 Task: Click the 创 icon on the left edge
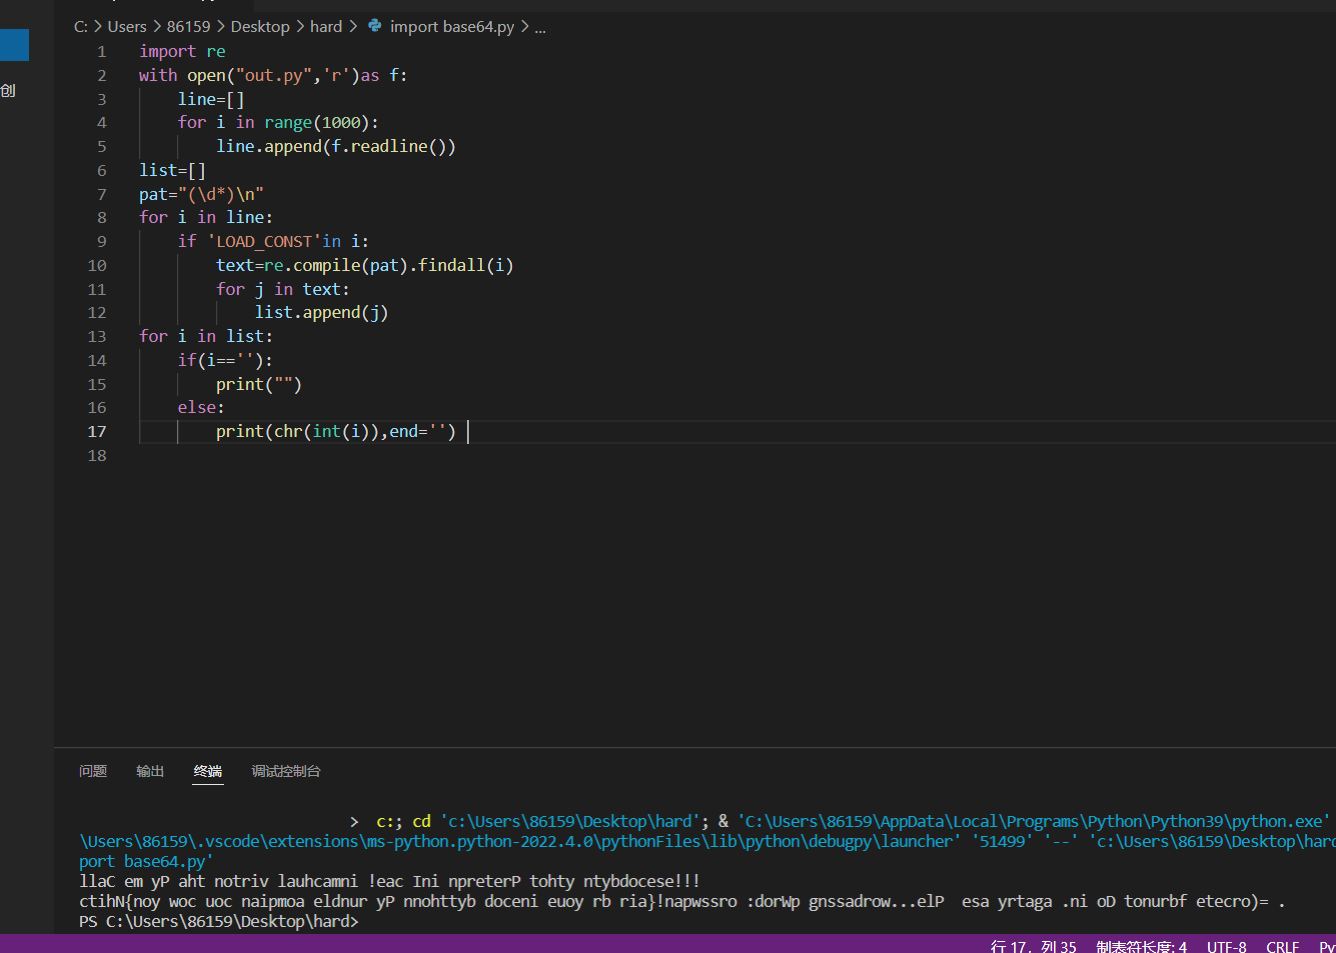(x=8, y=90)
